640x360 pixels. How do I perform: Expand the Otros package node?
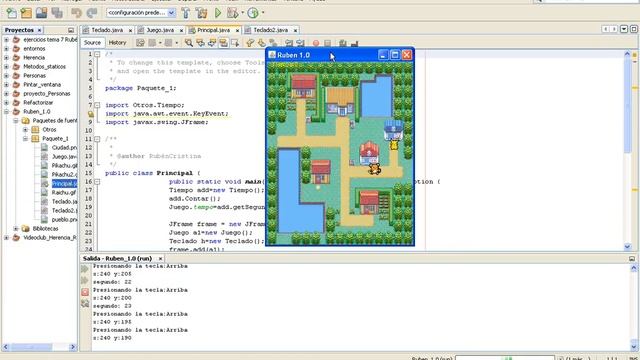pos(25,129)
